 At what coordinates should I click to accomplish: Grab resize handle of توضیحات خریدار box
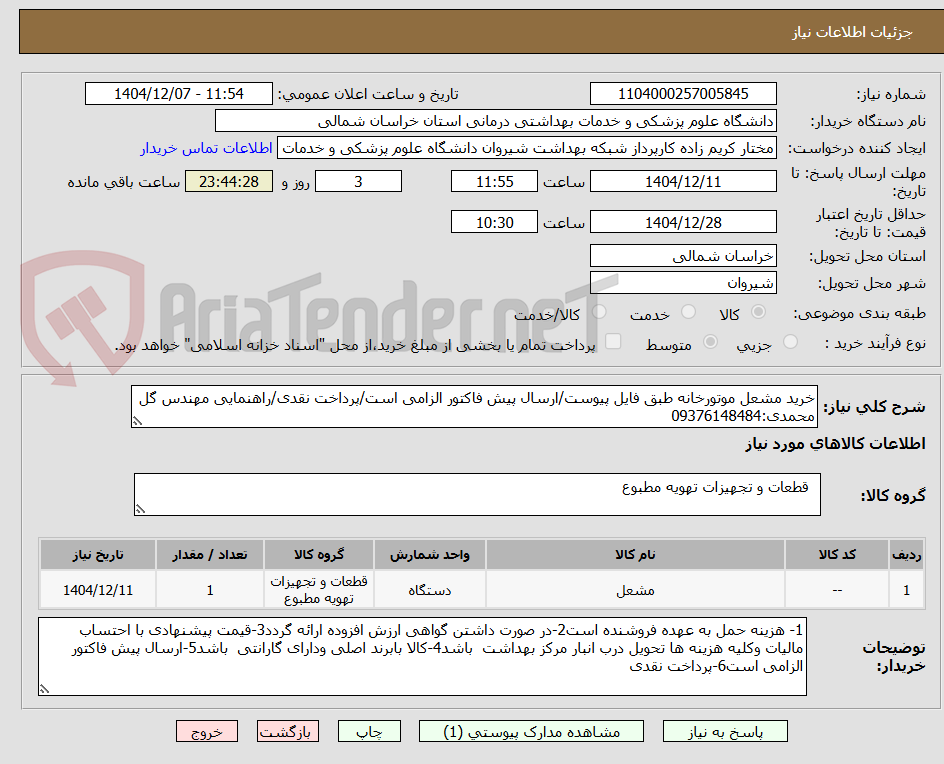(45, 689)
